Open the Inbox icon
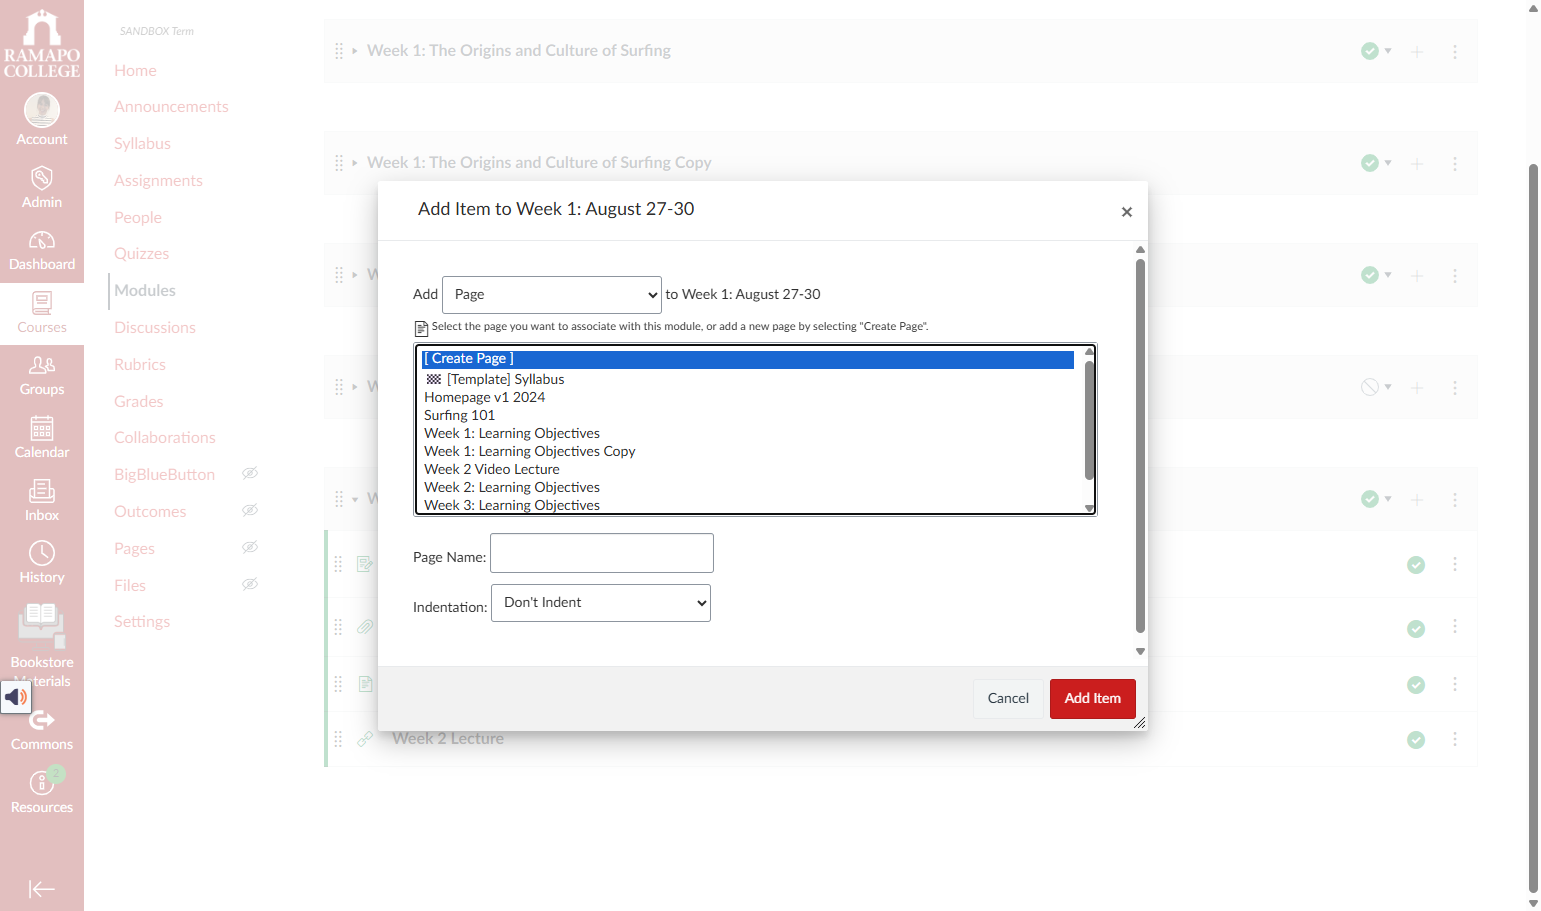The width and height of the screenshot is (1541, 911). point(42,501)
